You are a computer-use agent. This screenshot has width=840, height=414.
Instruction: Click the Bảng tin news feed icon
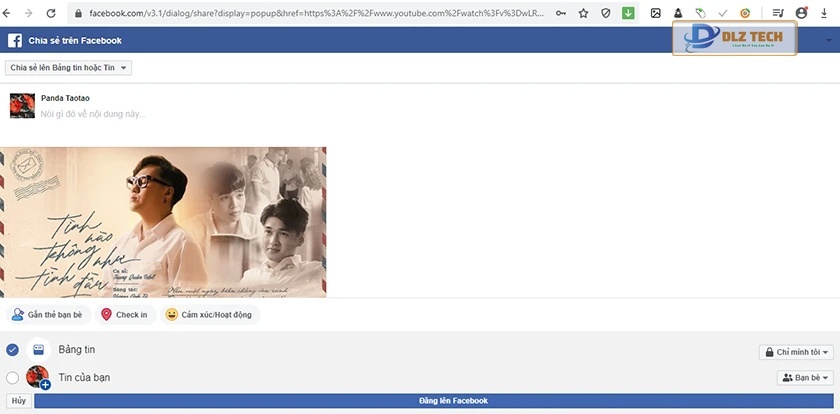pyautogui.click(x=39, y=350)
